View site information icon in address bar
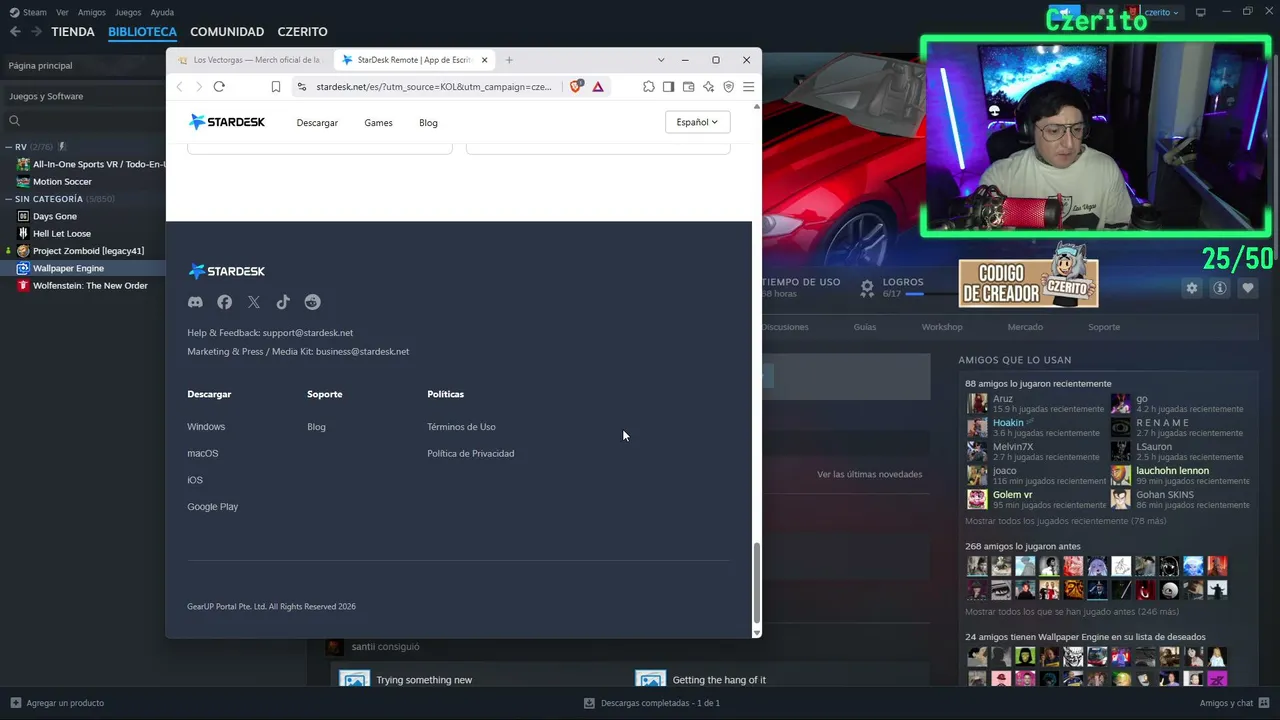This screenshot has width=1280, height=720. click(302, 87)
